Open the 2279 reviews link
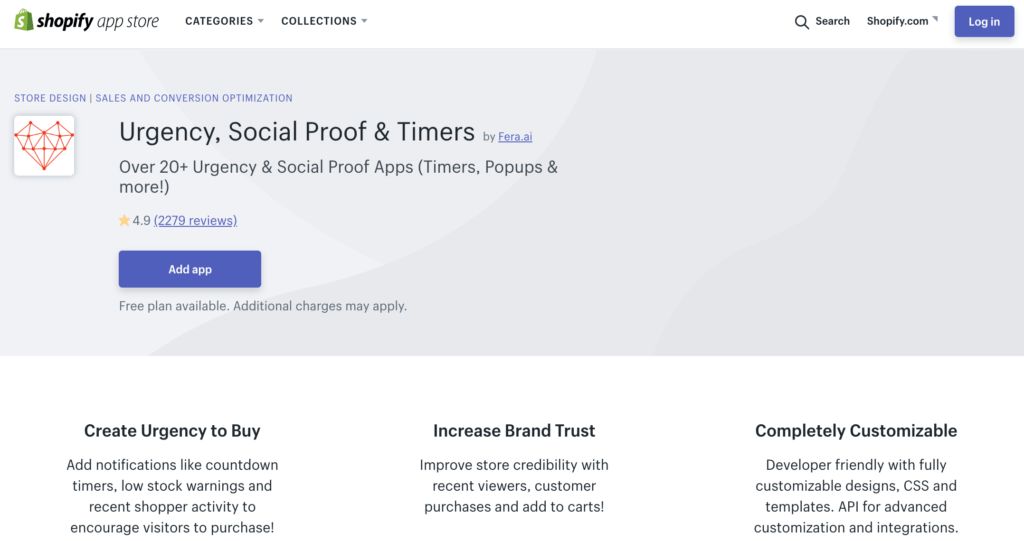The image size is (1024, 541). [195, 220]
